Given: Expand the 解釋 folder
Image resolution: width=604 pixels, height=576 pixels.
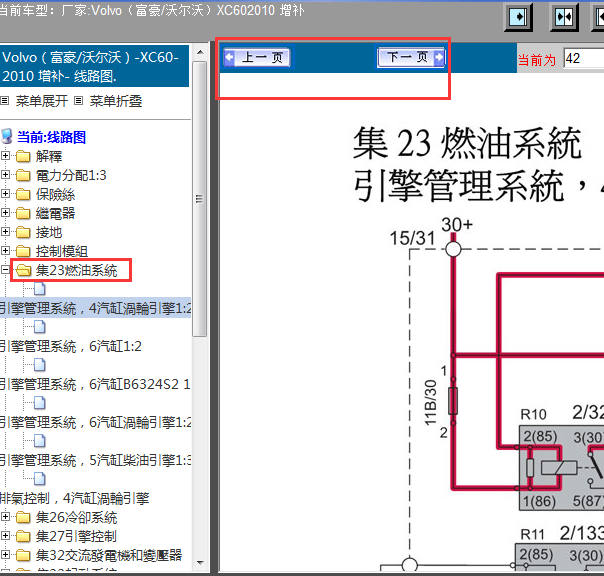Looking at the screenshot, I should pos(5,156).
